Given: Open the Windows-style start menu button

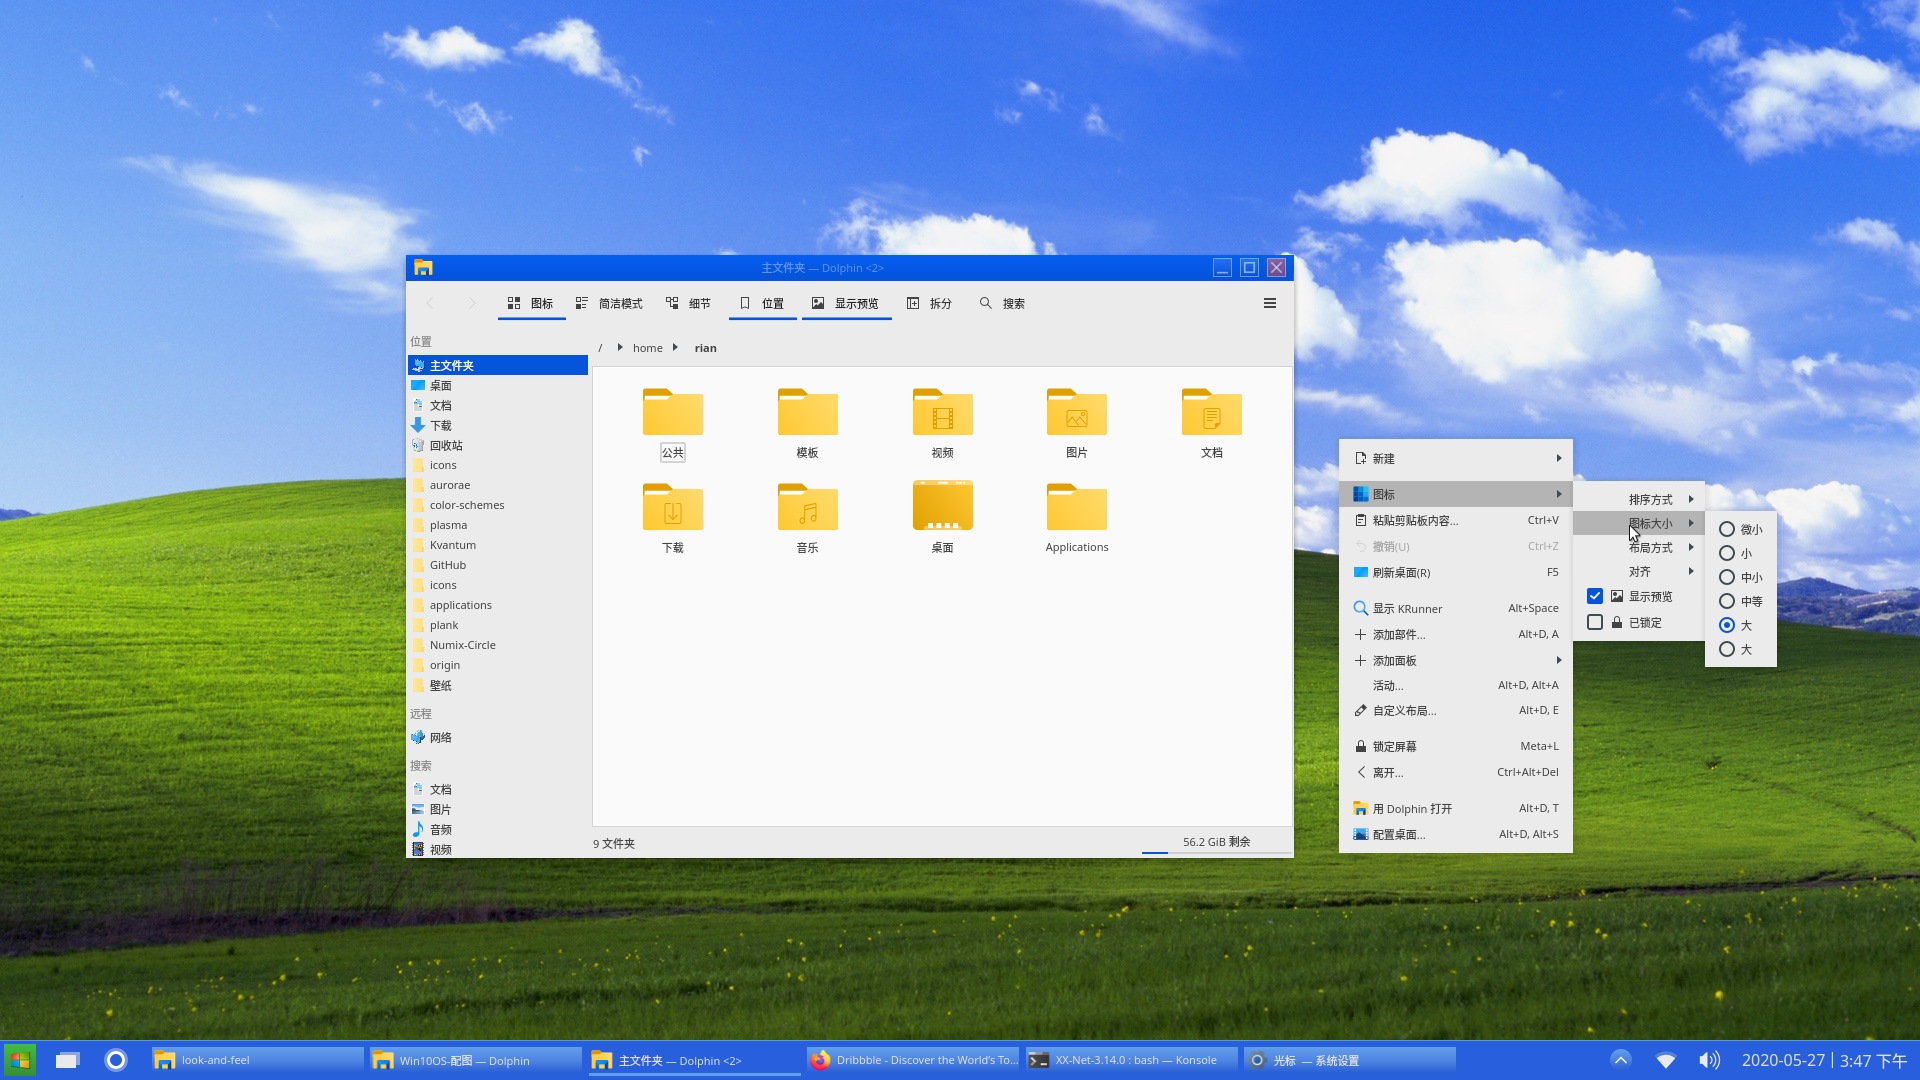Looking at the screenshot, I should tap(20, 1060).
